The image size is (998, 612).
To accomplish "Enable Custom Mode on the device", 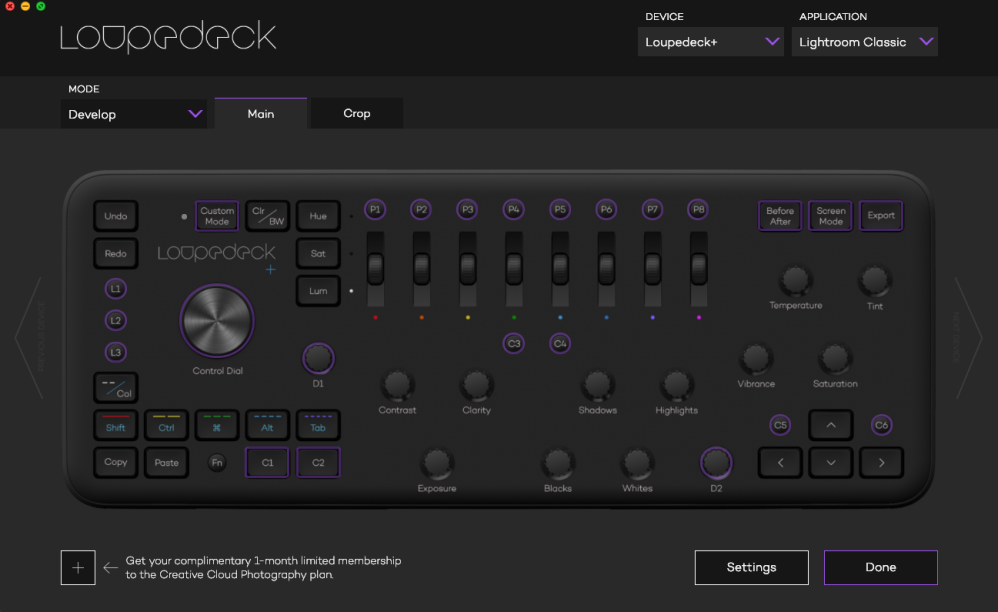I will coord(217,215).
